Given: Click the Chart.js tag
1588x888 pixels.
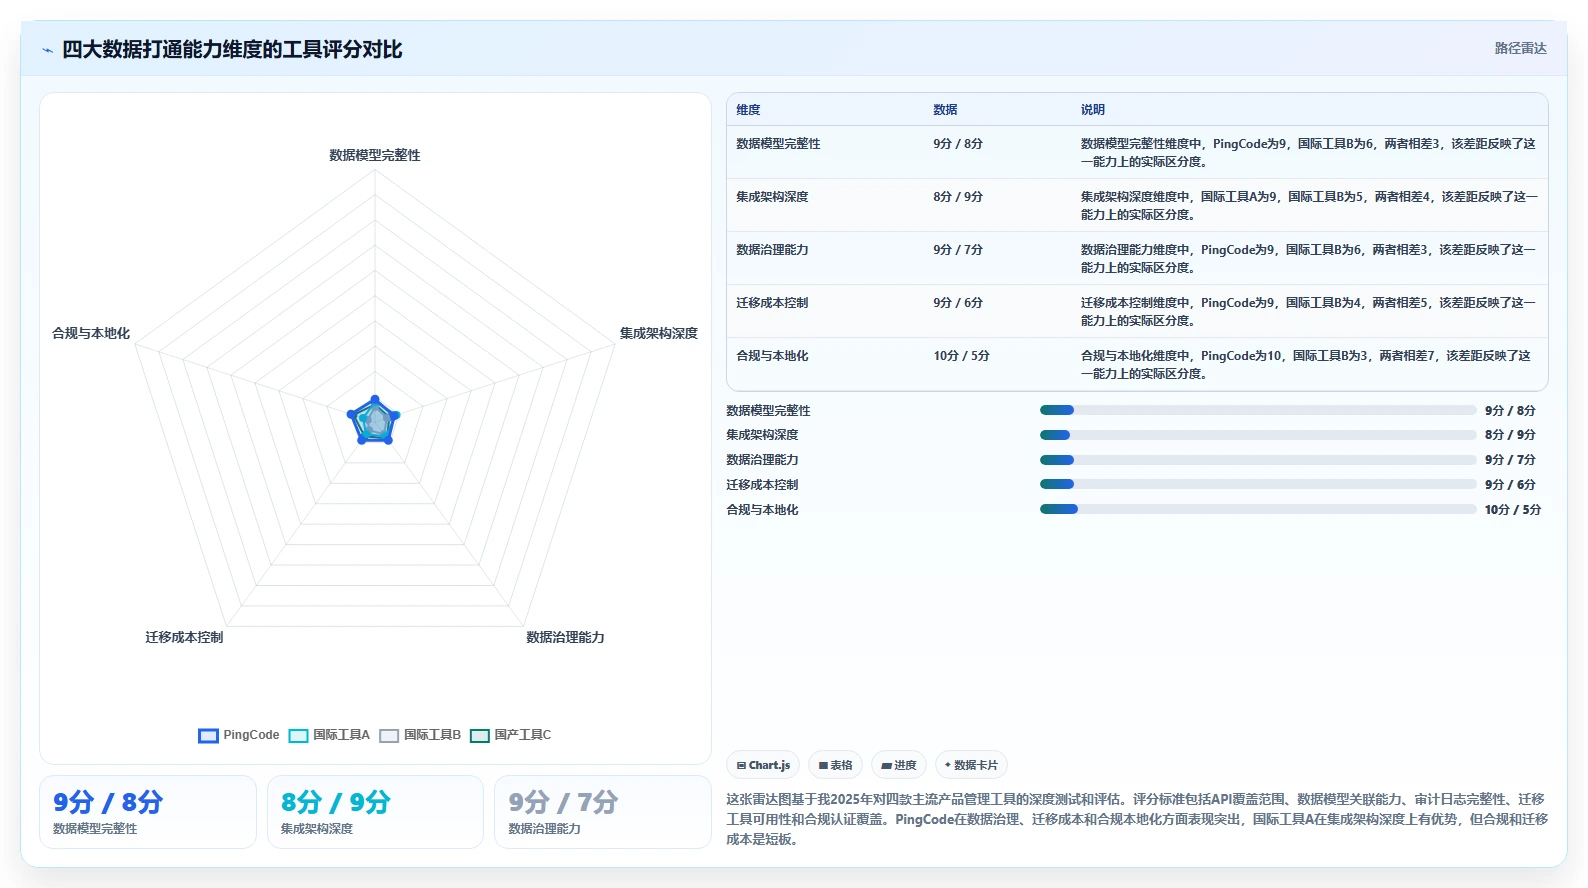Looking at the screenshot, I should (x=763, y=765).
